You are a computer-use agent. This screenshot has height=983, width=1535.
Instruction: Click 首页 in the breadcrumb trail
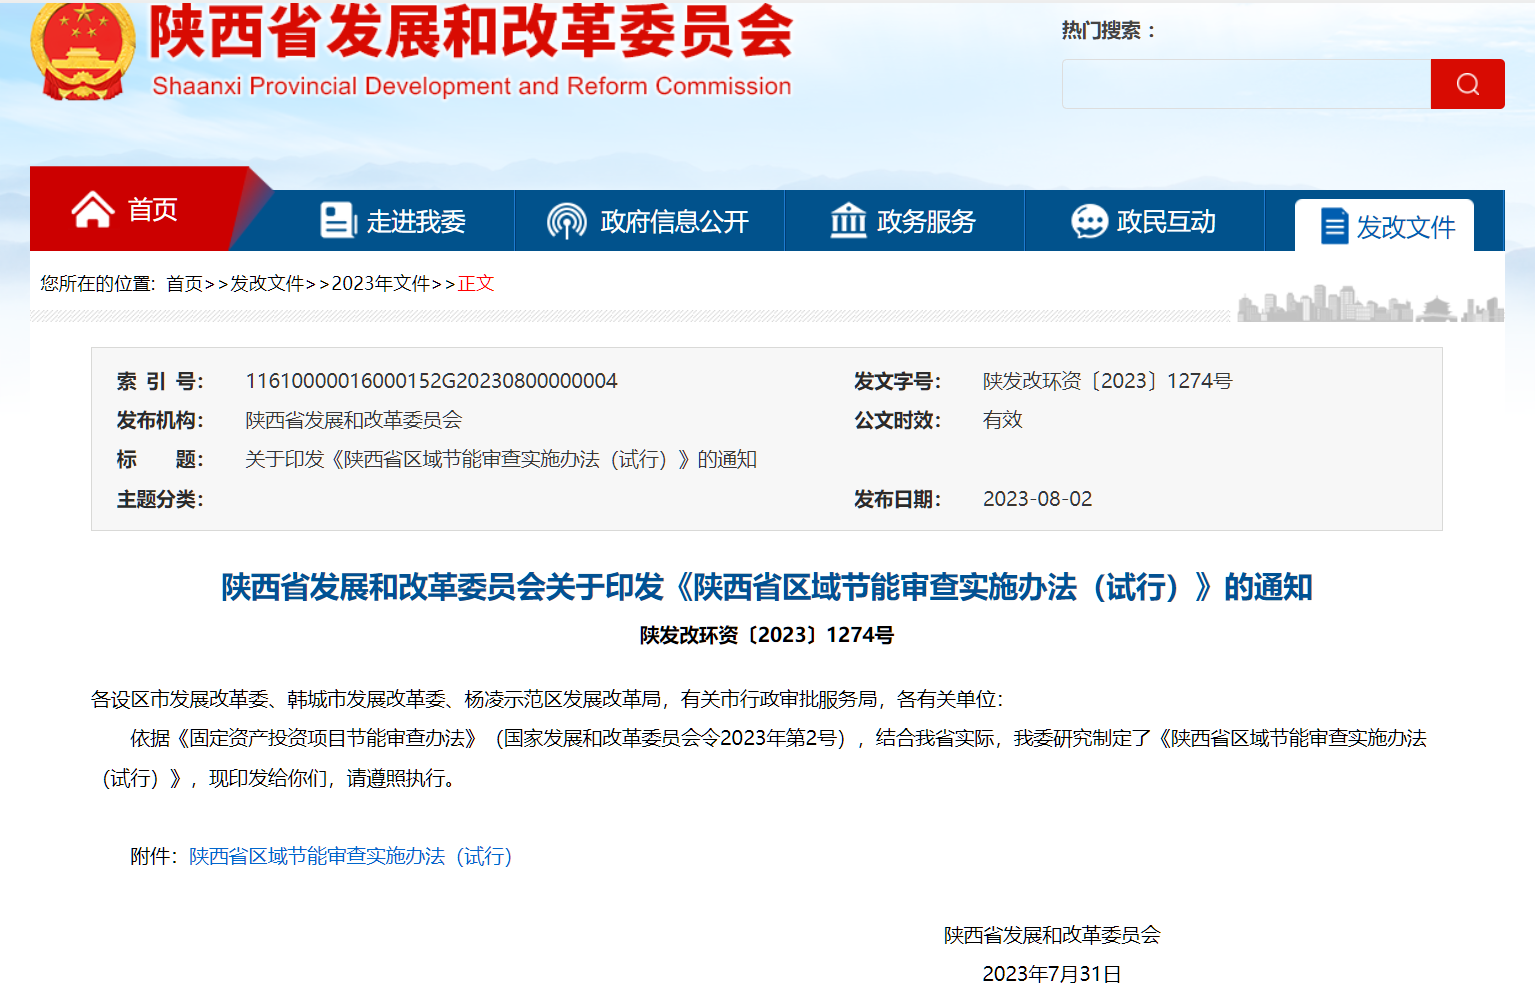tap(184, 284)
